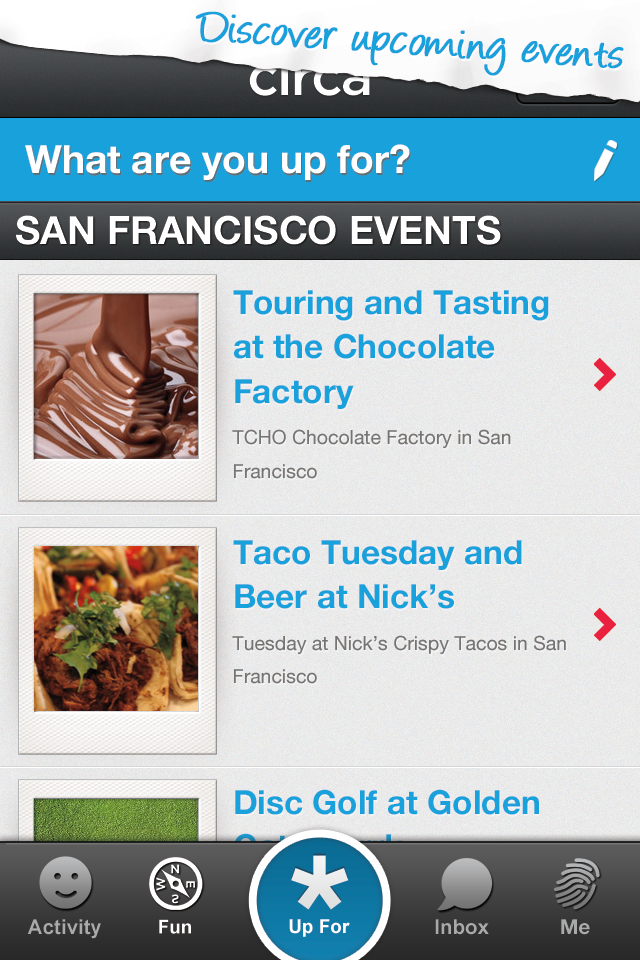This screenshot has width=640, height=960.
Task: Tap the Nick's Crispy Tacos location text
Action: click(399, 660)
